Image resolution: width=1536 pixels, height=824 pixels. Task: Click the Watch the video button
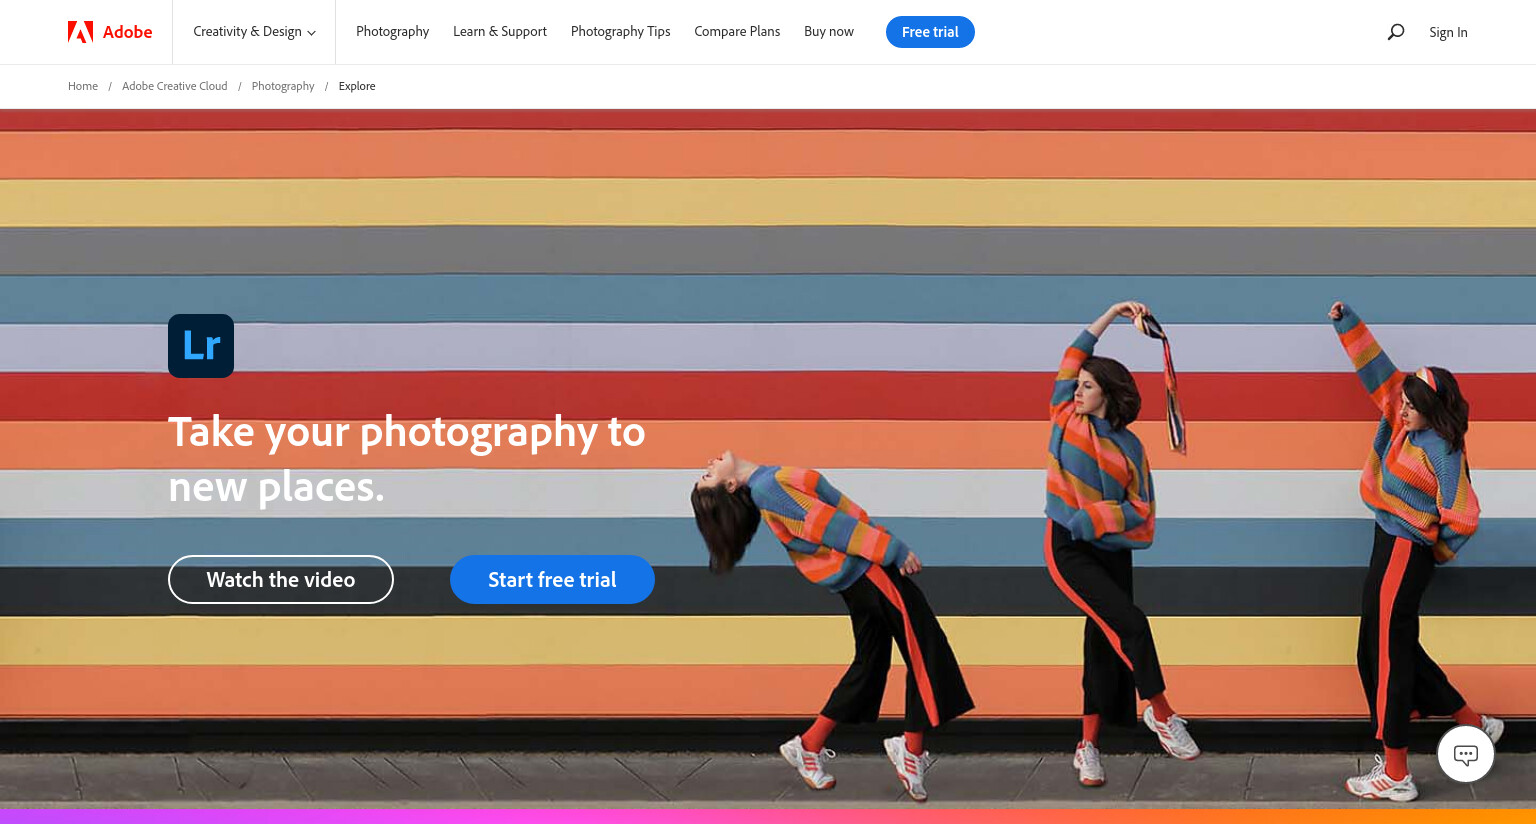[281, 580]
